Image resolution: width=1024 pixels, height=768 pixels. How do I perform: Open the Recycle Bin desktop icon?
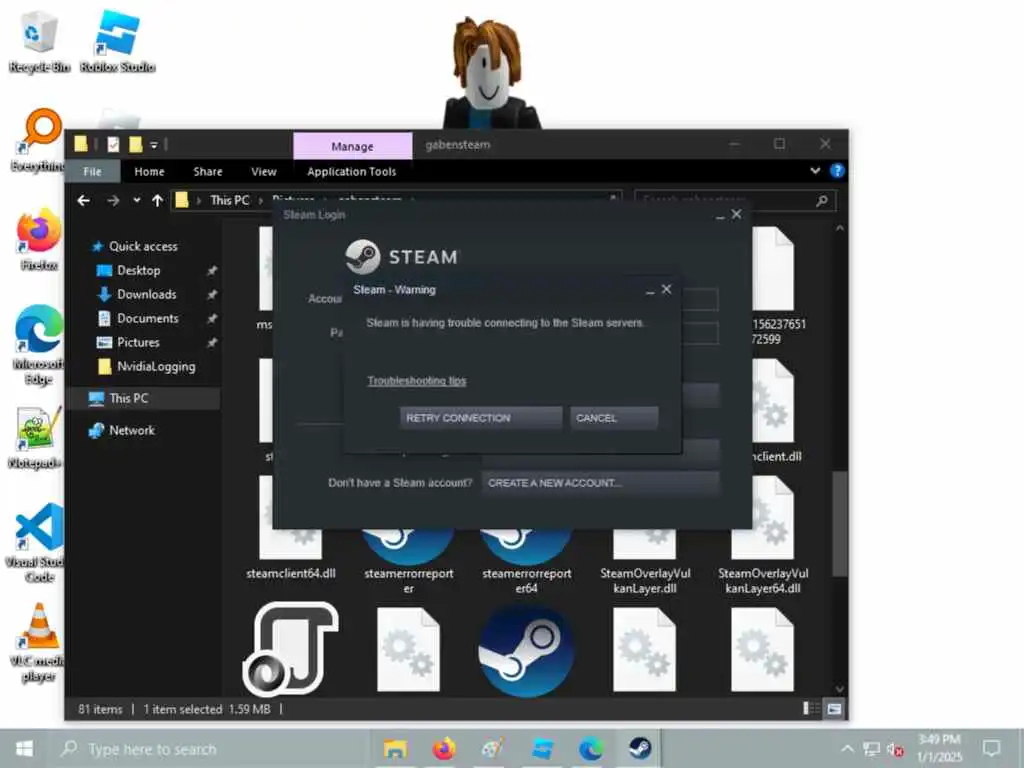39,42
